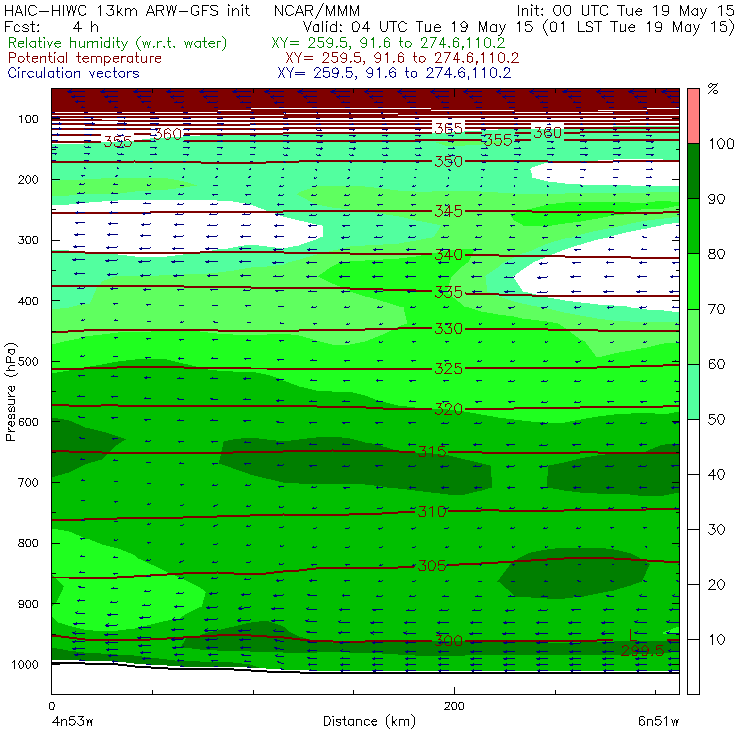This screenshot has width=740, height=740.
Task: Click the '500' pressure axis tick label
Action: tap(28, 362)
